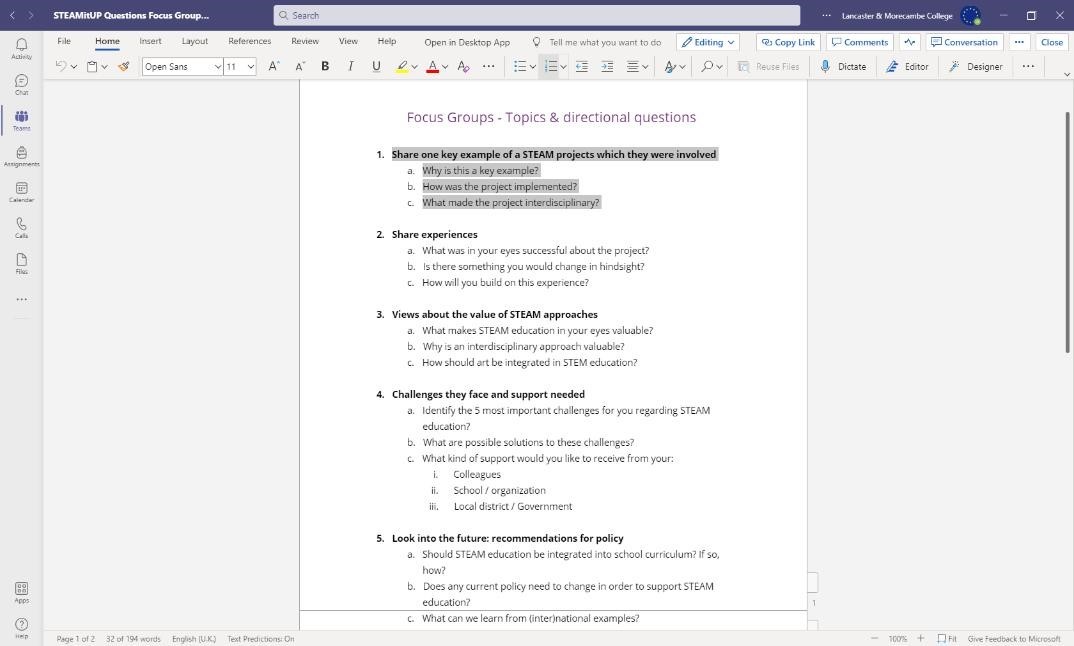Open the font name dropdown Open Sans

pos(182,67)
